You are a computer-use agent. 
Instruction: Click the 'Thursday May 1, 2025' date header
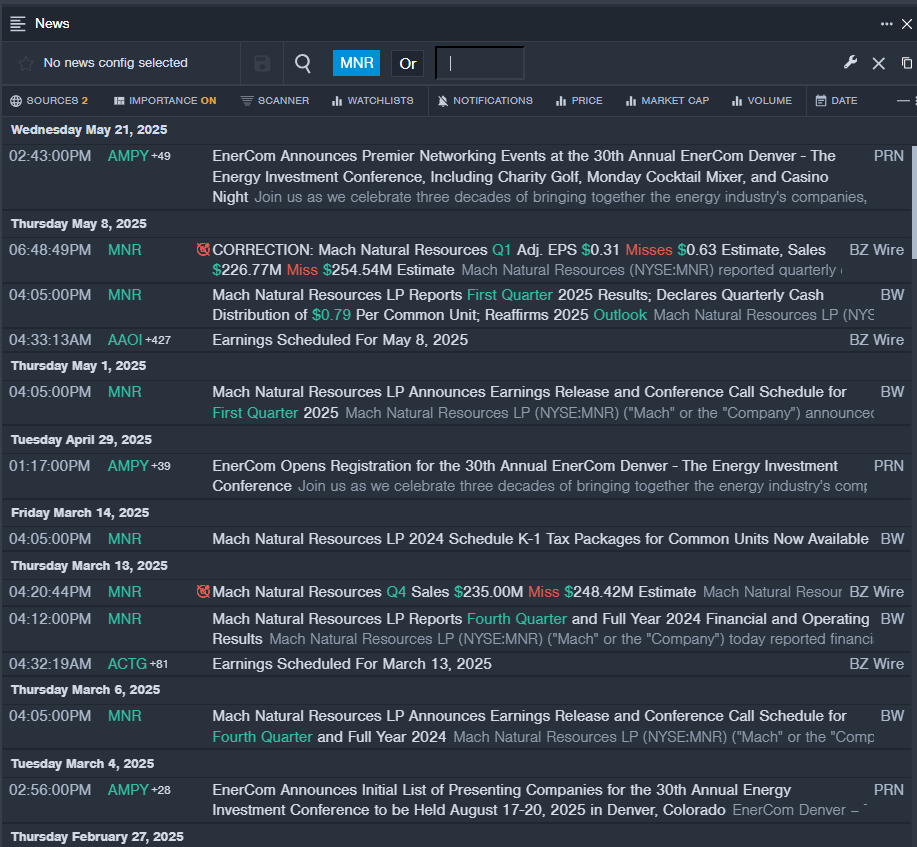tap(78, 366)
